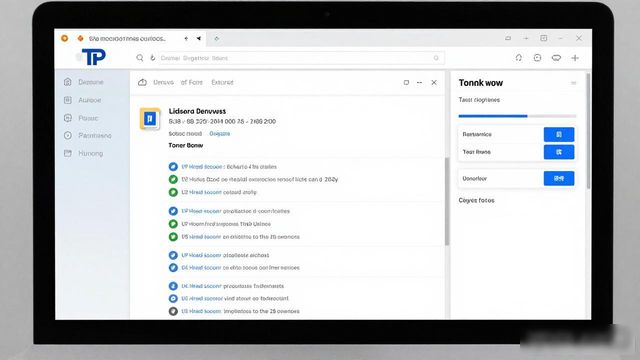Click the blue button beside Toat Itrana

pos(559,152)
